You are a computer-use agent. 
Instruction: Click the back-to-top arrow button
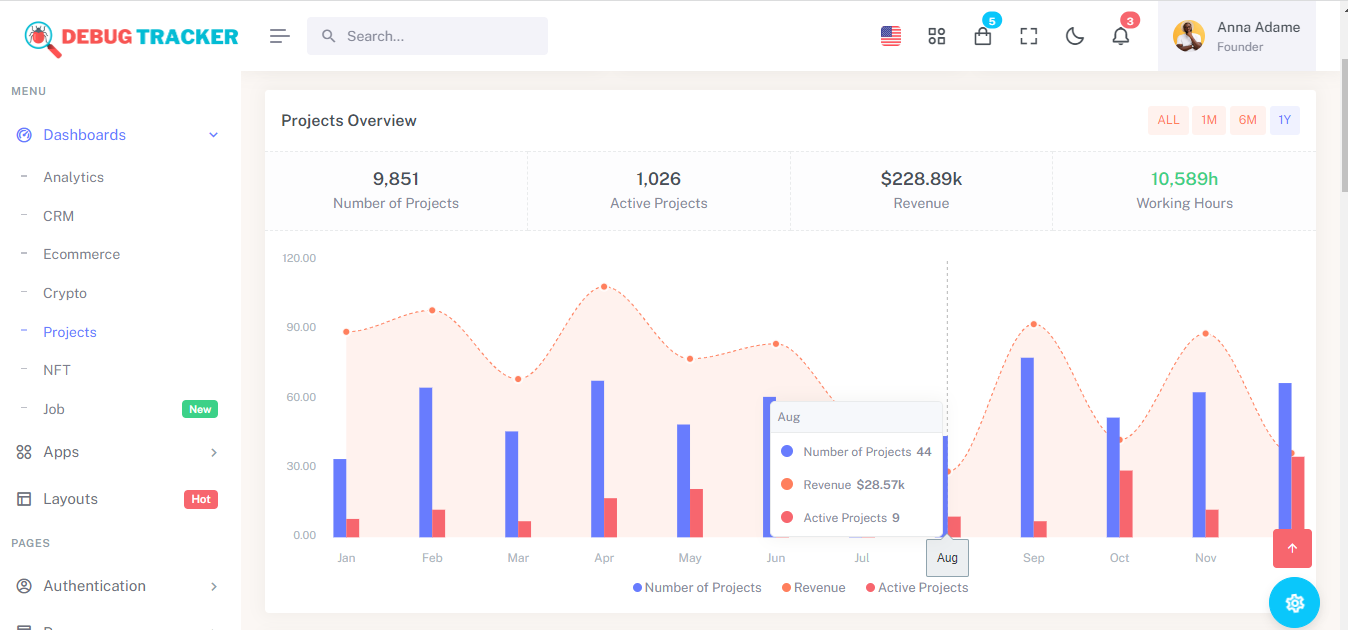[1292, 548]
